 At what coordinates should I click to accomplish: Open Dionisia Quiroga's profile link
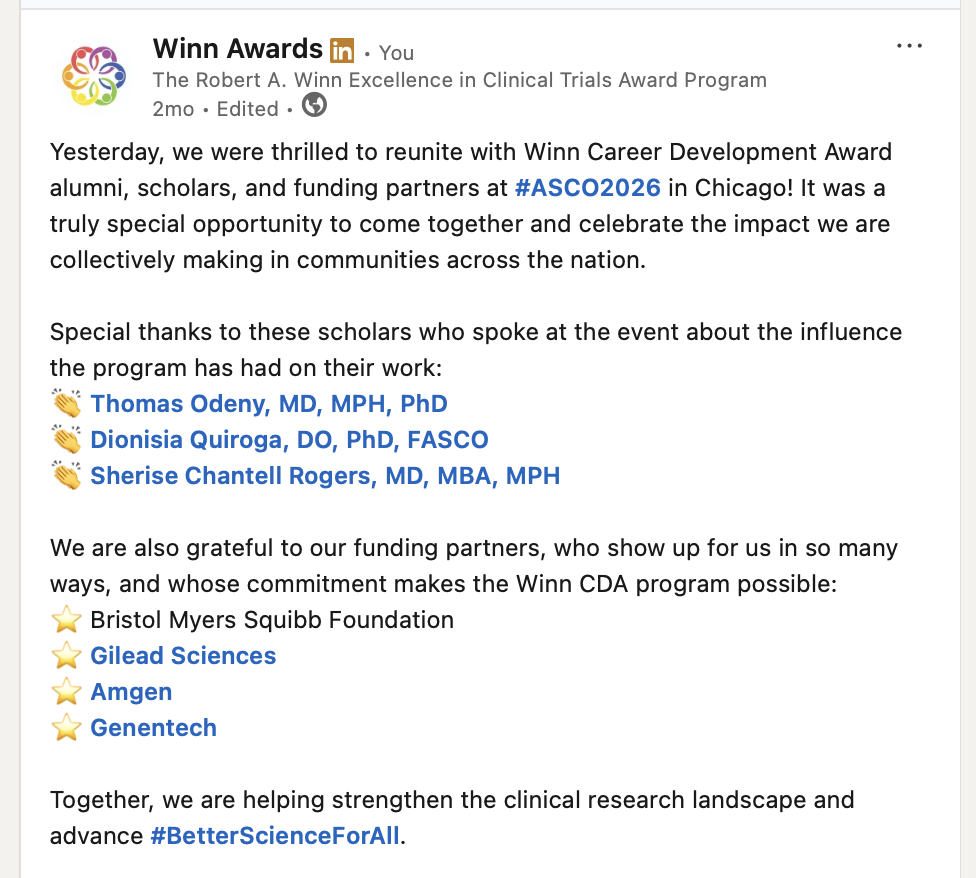pyautogui.click(x=289, y=439)
